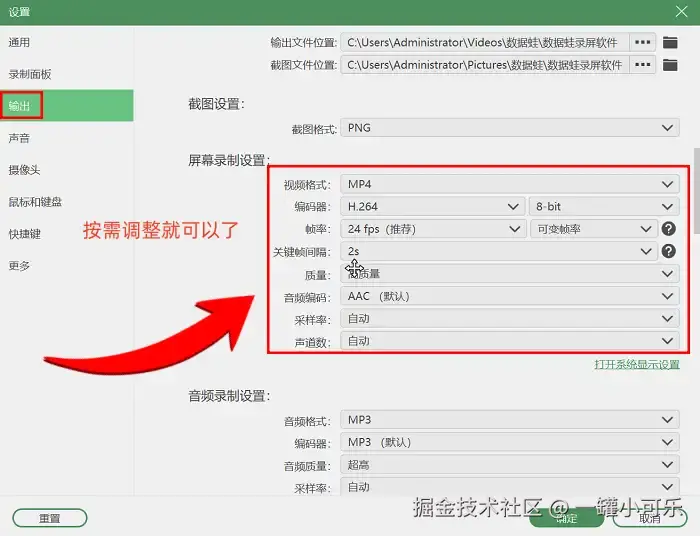700x536 pixels.
Task: Expand the audio format MP3 dropdown
Action: point(510,420)
